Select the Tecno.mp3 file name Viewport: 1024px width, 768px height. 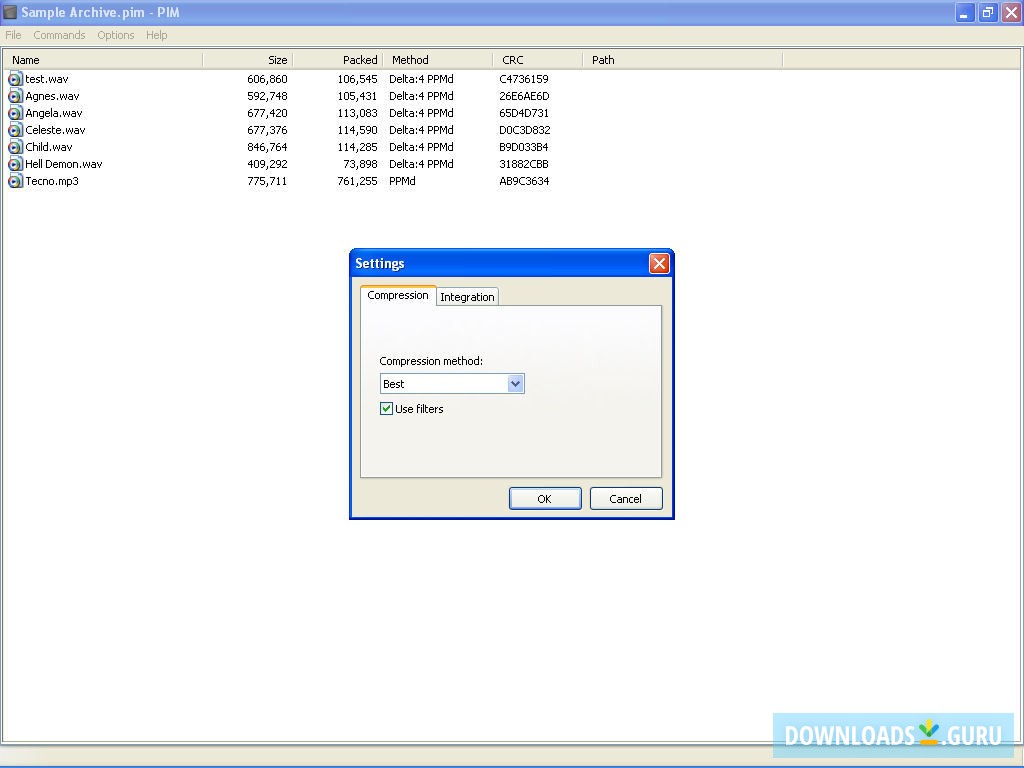click(x=52, y=181)
